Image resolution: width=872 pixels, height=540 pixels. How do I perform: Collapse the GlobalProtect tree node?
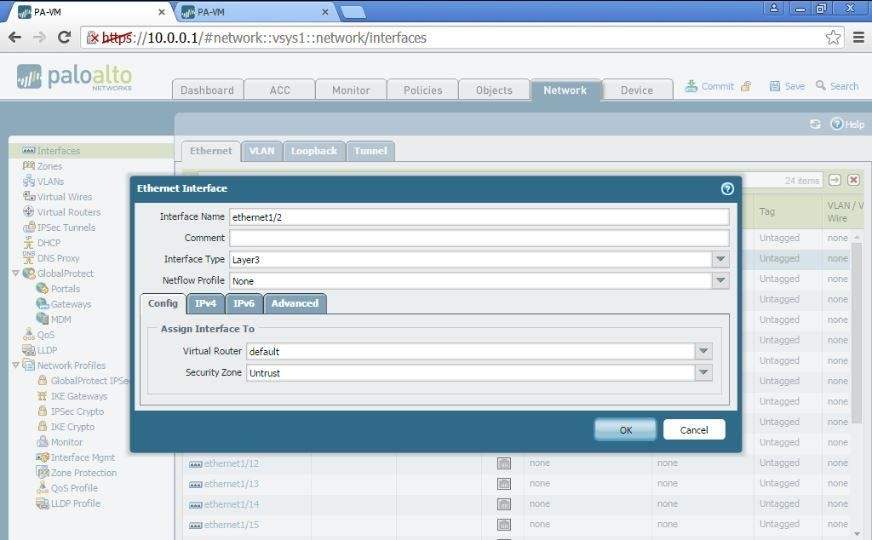point(15,273)
